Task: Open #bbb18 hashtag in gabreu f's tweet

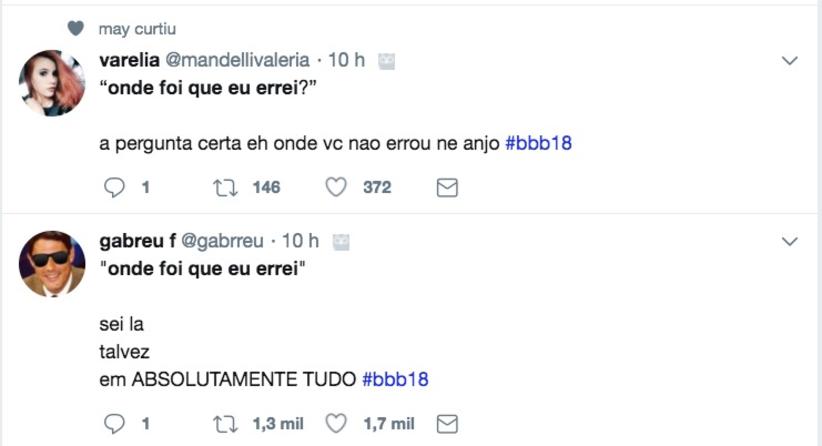Action: [x=394, y=379]
